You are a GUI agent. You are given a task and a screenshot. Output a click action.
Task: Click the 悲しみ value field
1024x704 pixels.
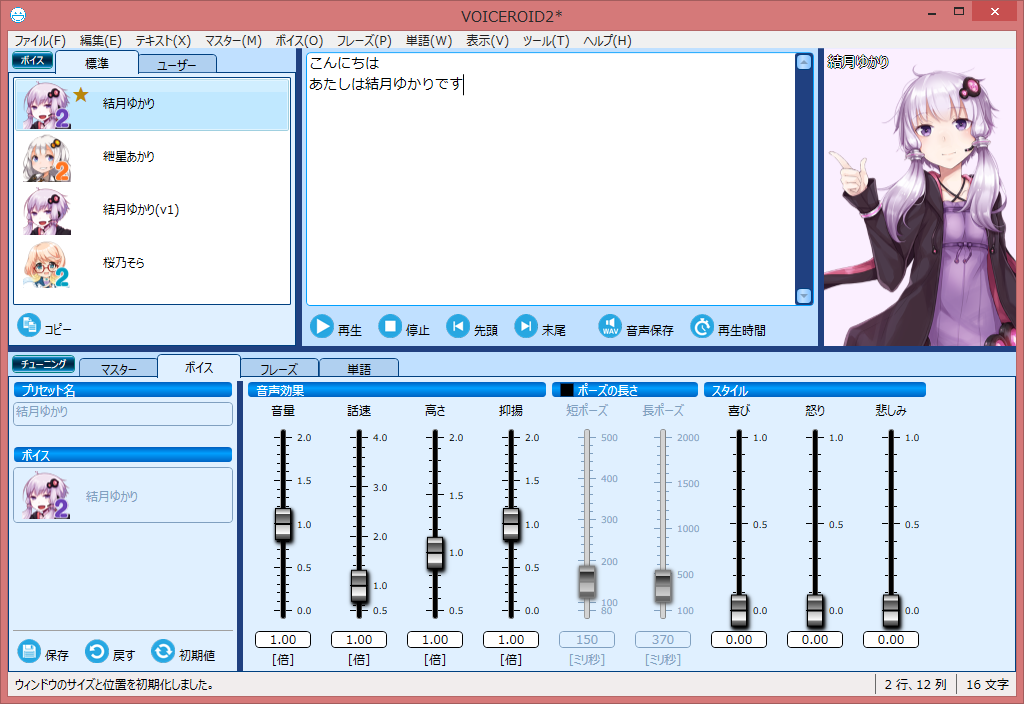[x=891, y=640]
